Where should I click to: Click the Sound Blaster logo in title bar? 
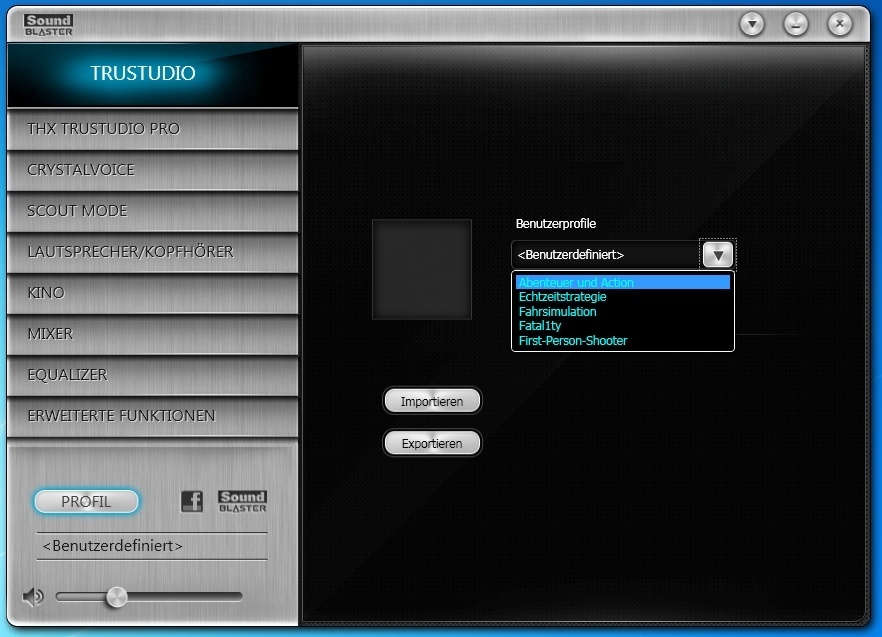point(48,25)
